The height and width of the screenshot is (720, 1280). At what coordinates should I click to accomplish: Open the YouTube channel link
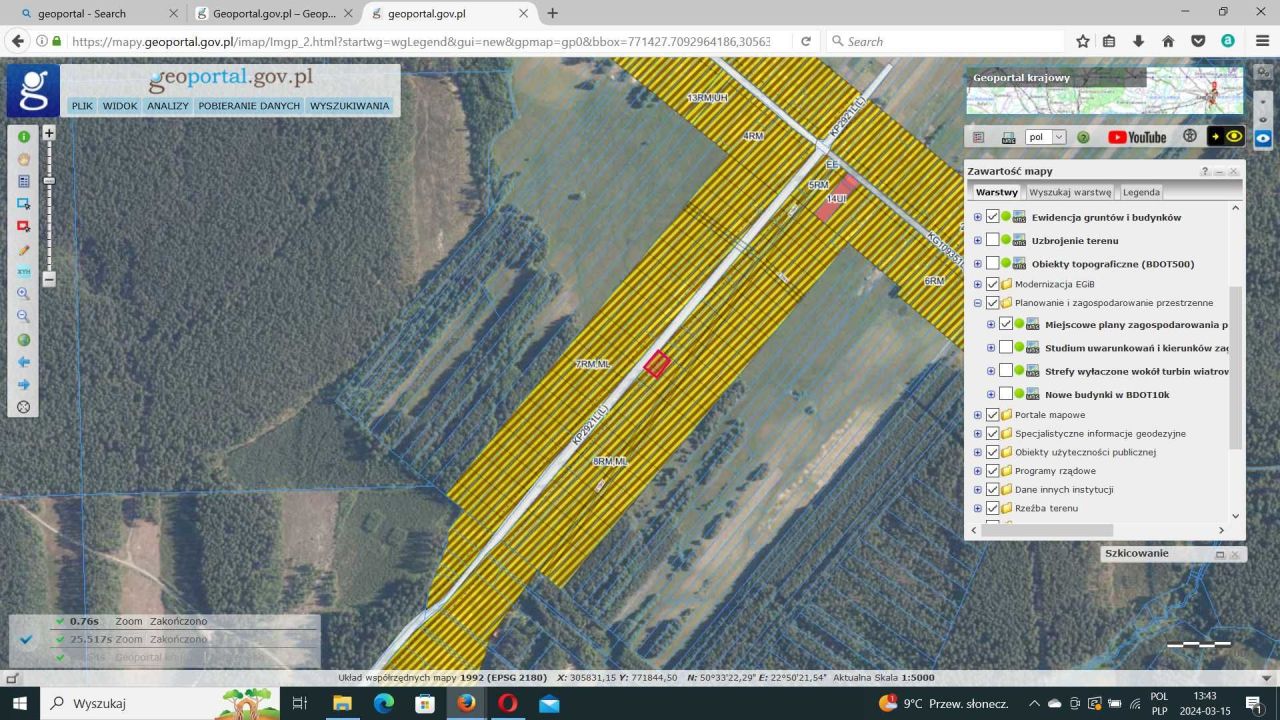tap(1138, 137)
